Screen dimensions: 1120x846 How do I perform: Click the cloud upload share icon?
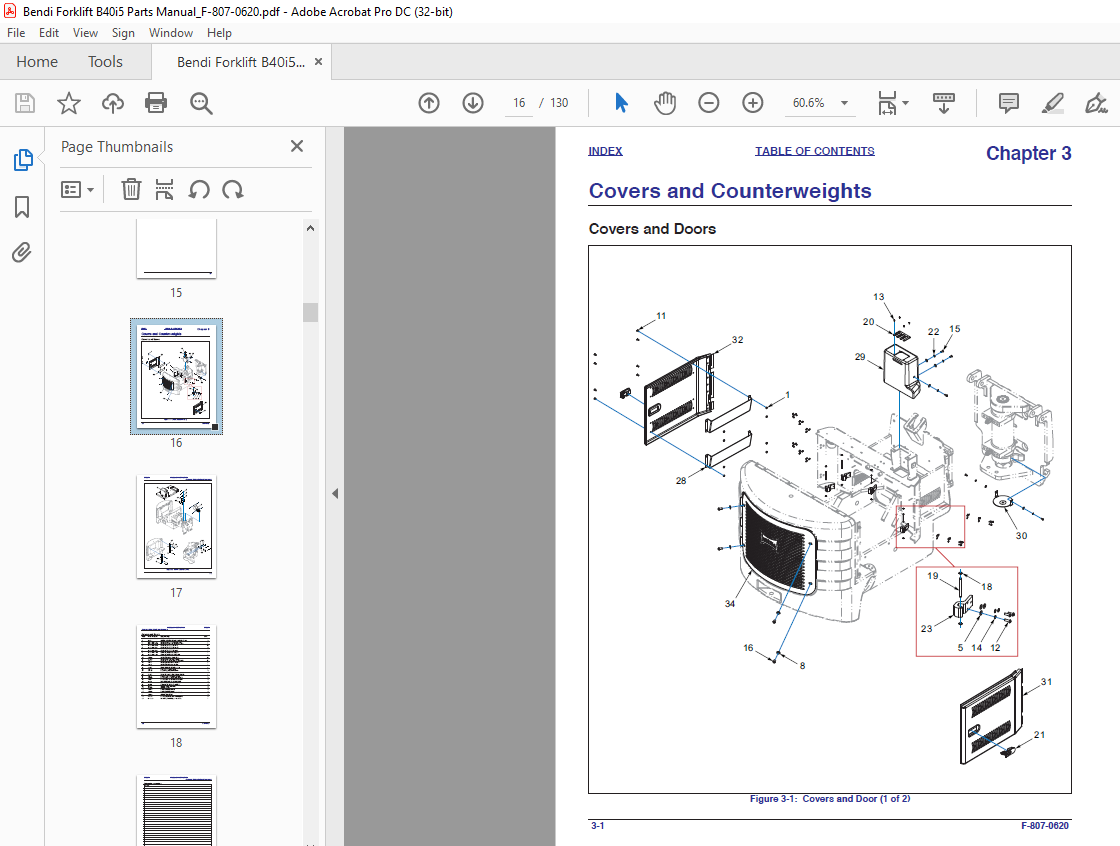(x=112, y=103)
